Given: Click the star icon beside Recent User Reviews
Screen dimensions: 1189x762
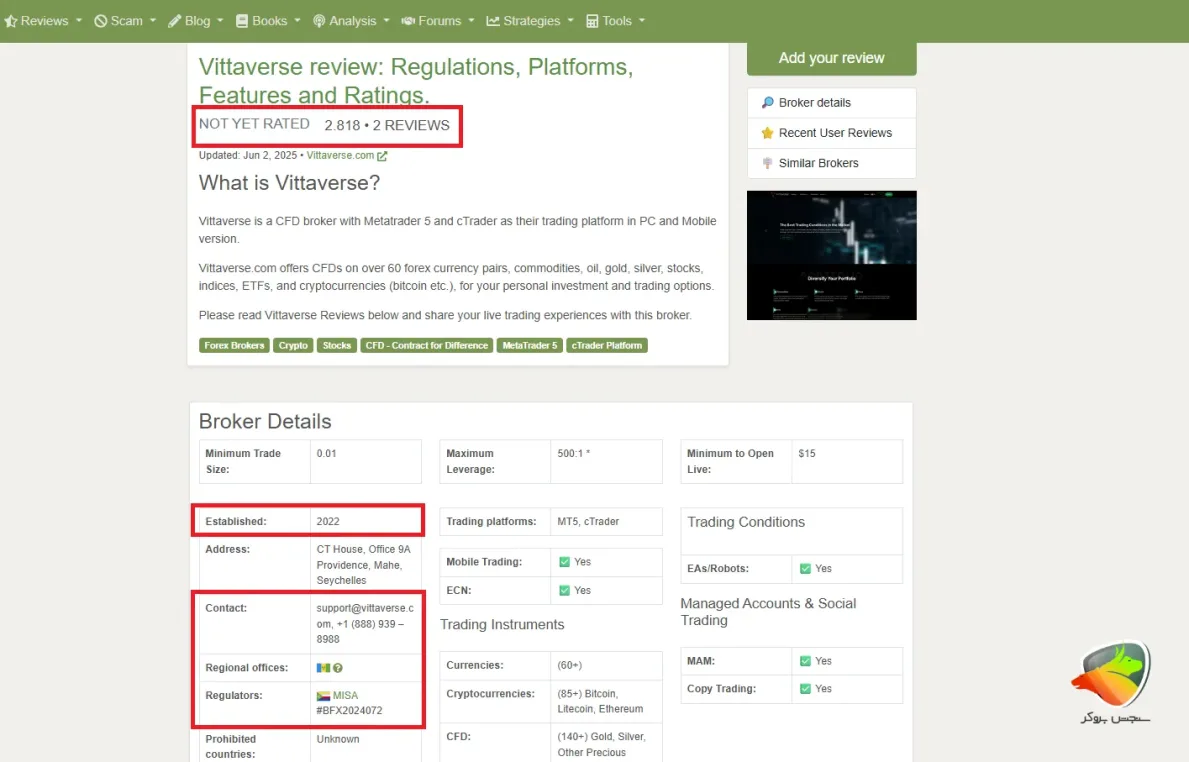Looking at the screenshot, I should pos(767,133).
